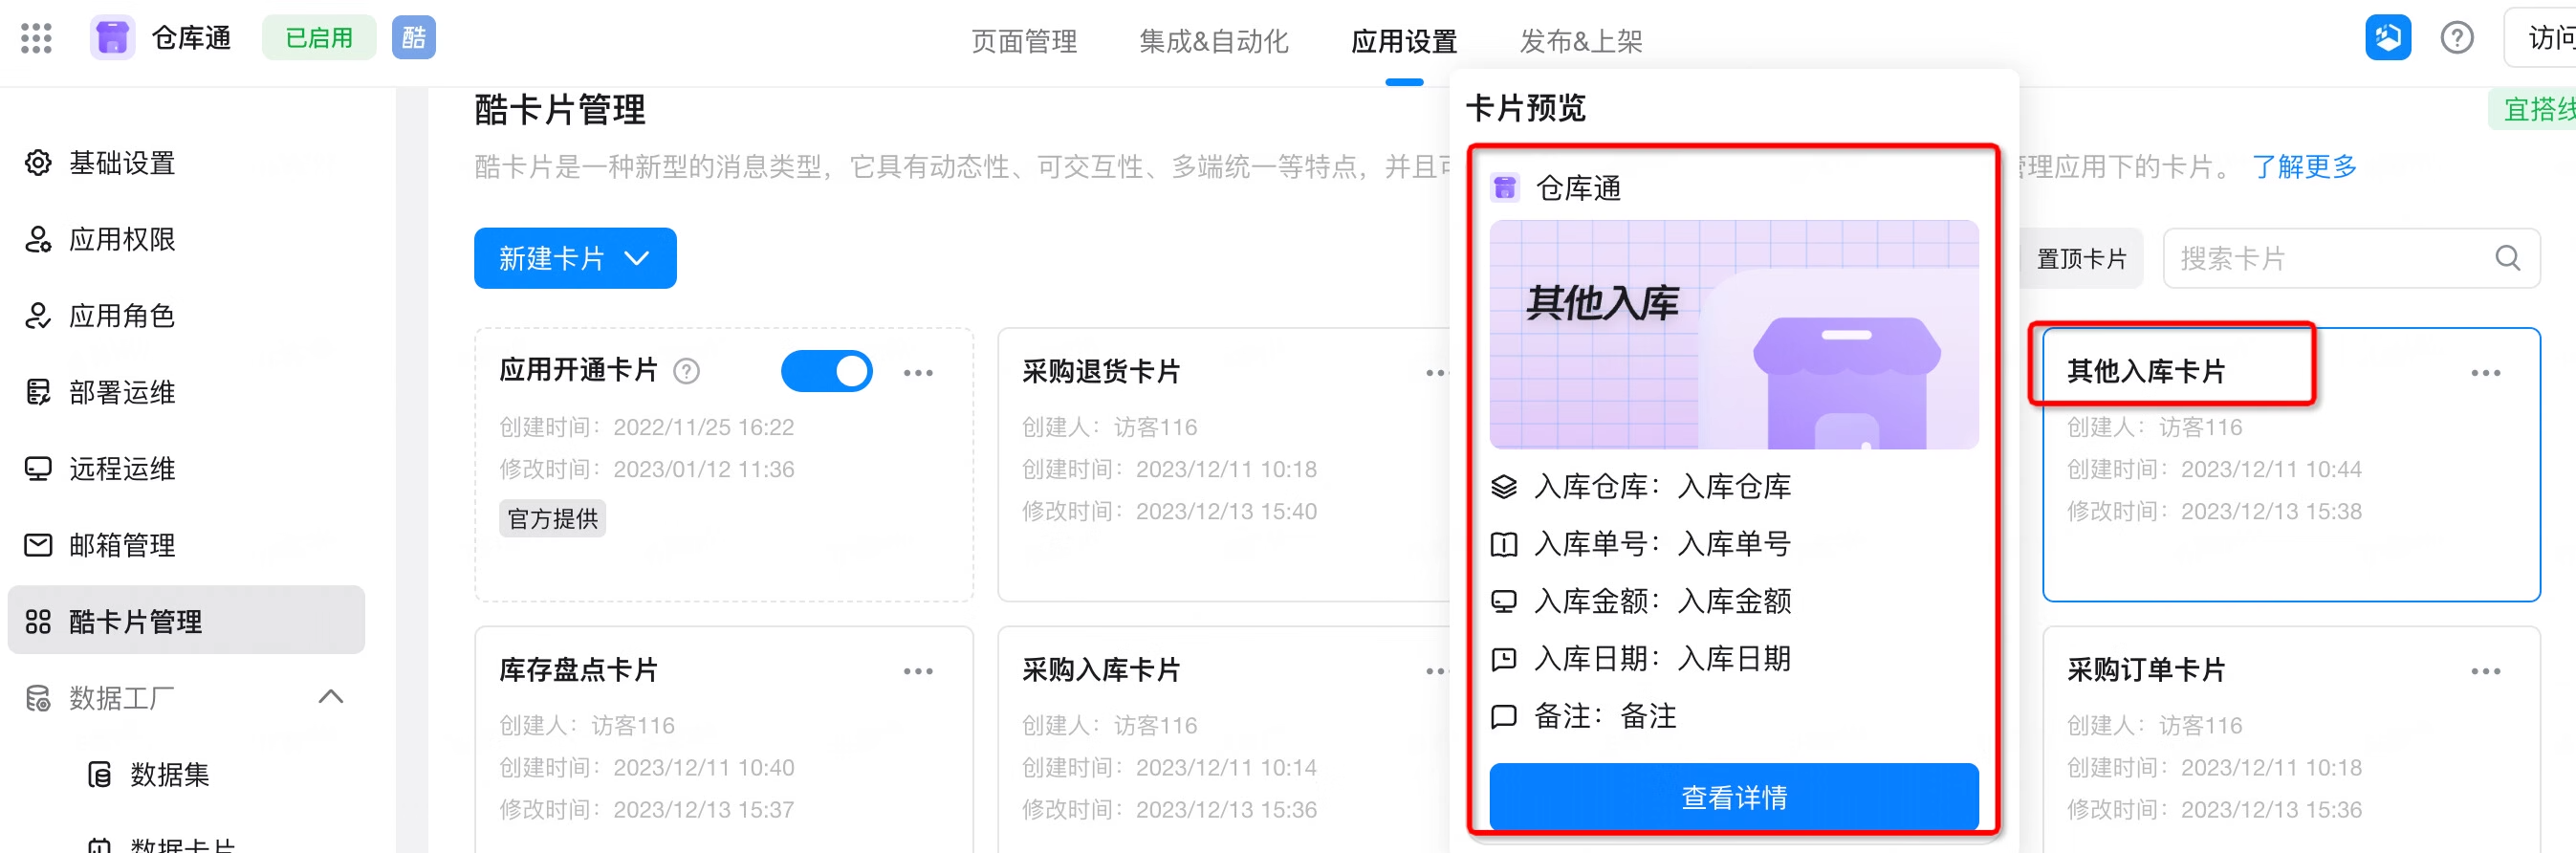Open the app launcher grid icon
Image resolution: width=2576 pixels, height=853 pixels.
coord(36,38)
